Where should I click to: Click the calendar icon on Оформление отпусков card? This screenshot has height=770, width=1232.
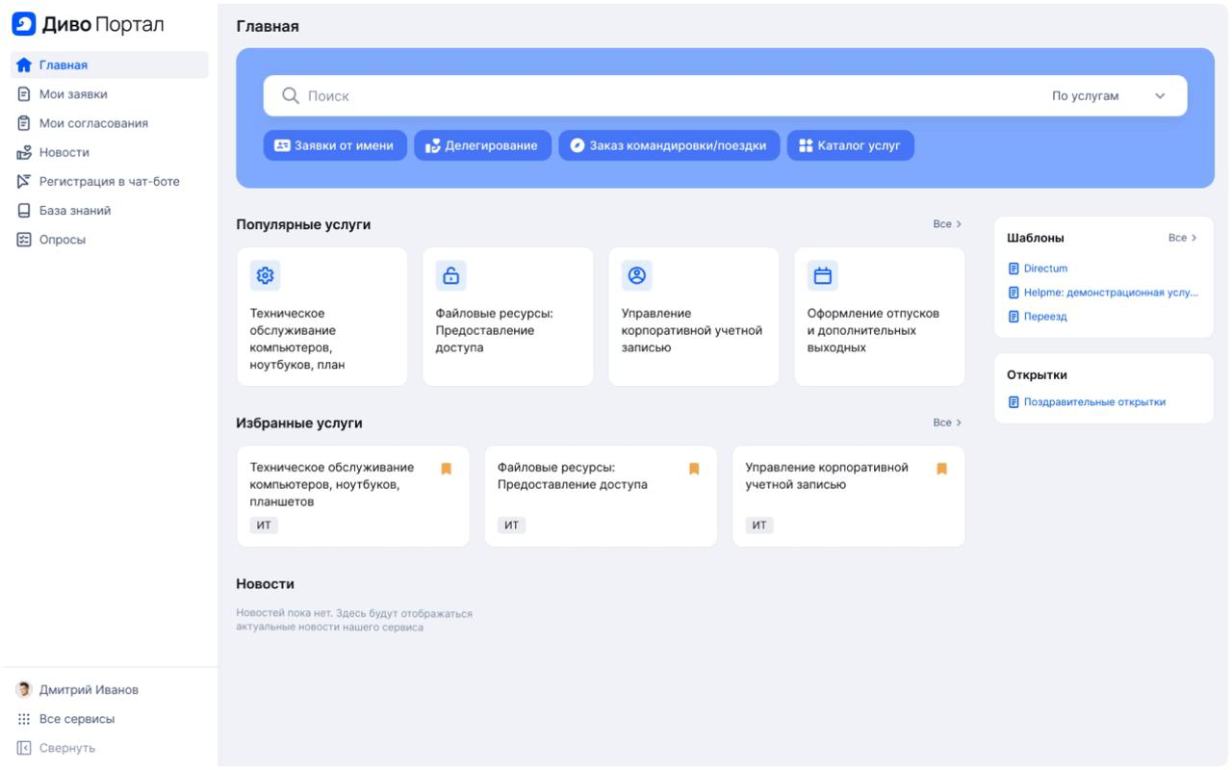point(823,276)
